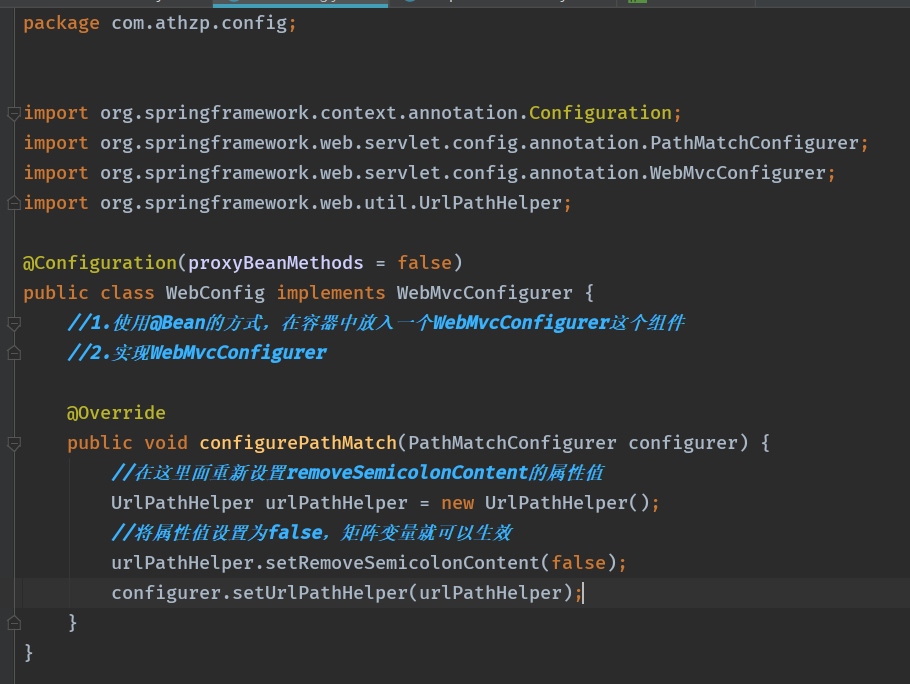
Task: Click configurePathMatch method name
Action: (298, 443)
